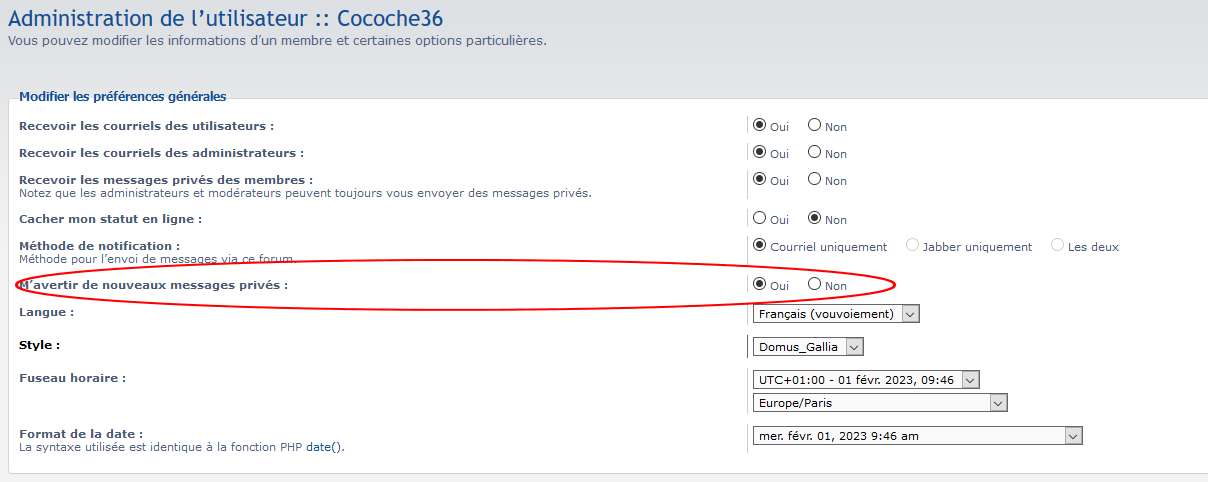This screenshot has height=482, width=1208.
Task: Expand the Europe/Paris city dropdown
Action: click(879, 403)
